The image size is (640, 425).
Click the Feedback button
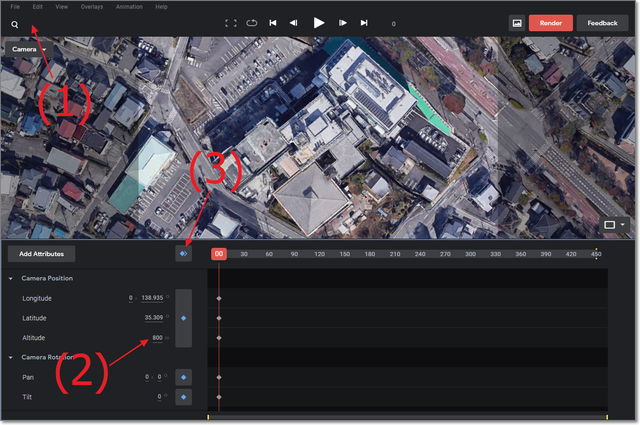tap(602, 22)
